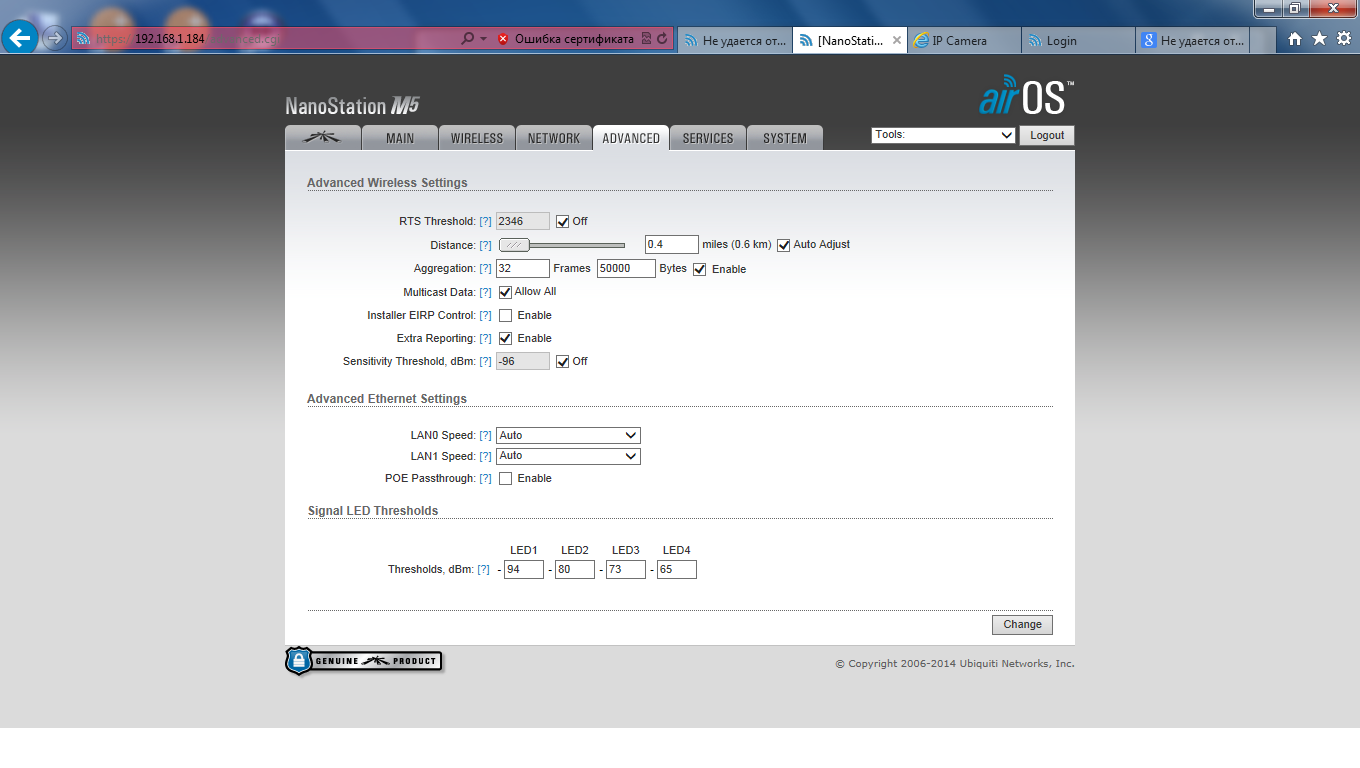
Task: Switch to IP Camera browser tab
Action: click(965, 40)
